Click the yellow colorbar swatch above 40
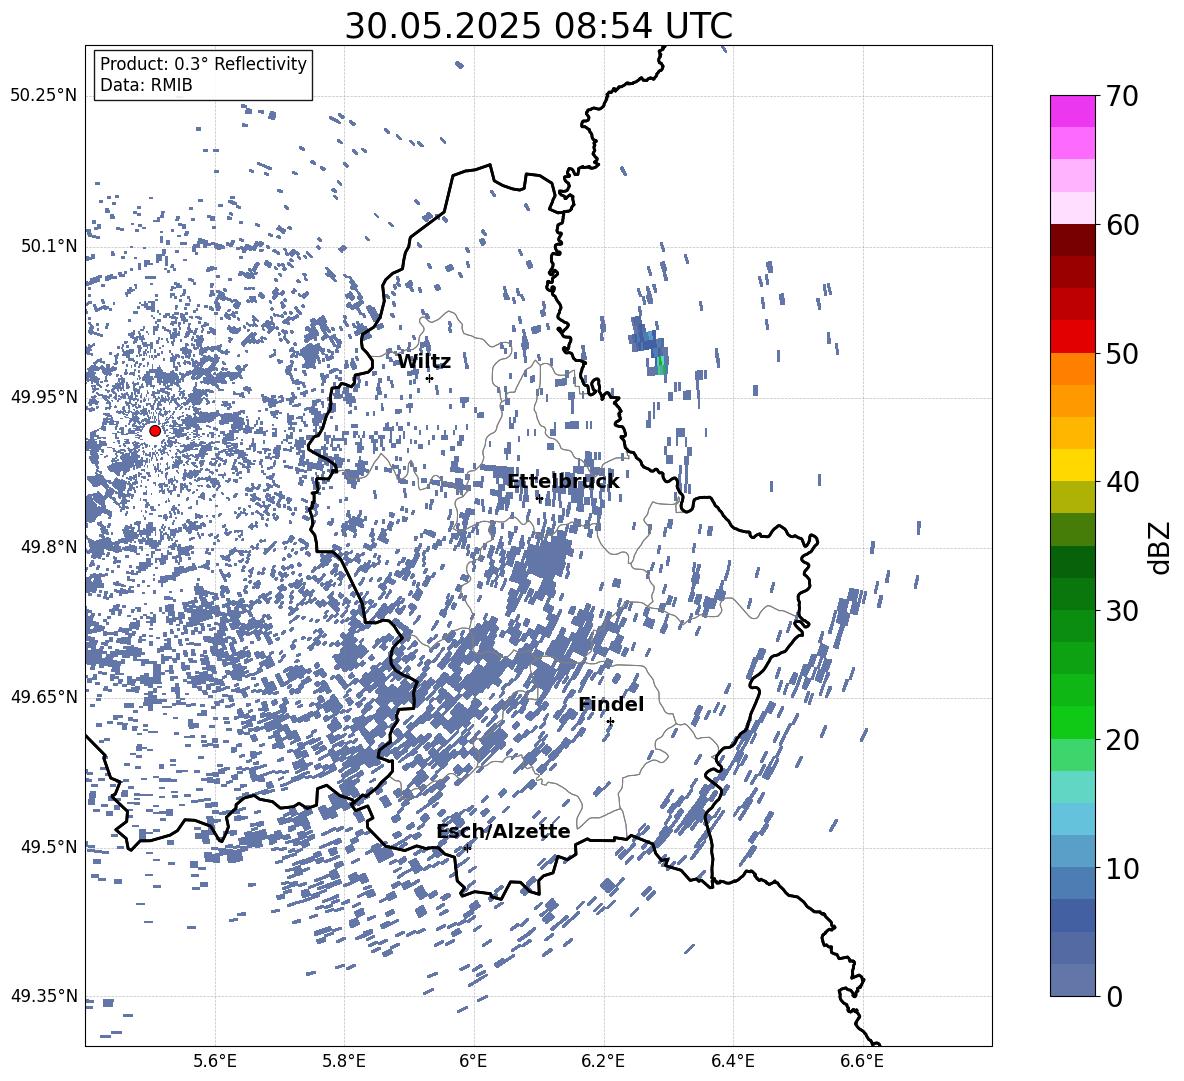The width and height of the screenshot is (1184, 1081). (1073, 465)
